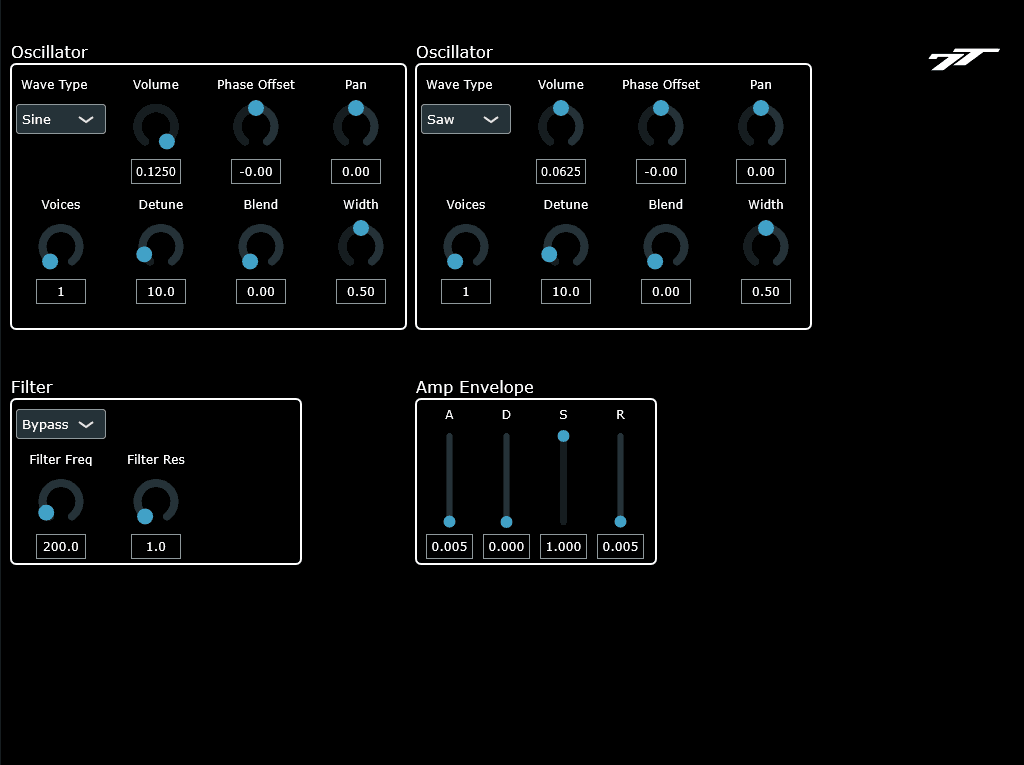Screen dimensions: 1024x765
Task: Click the first oscillator Voices knob
Action: click(x=61, y=246)
